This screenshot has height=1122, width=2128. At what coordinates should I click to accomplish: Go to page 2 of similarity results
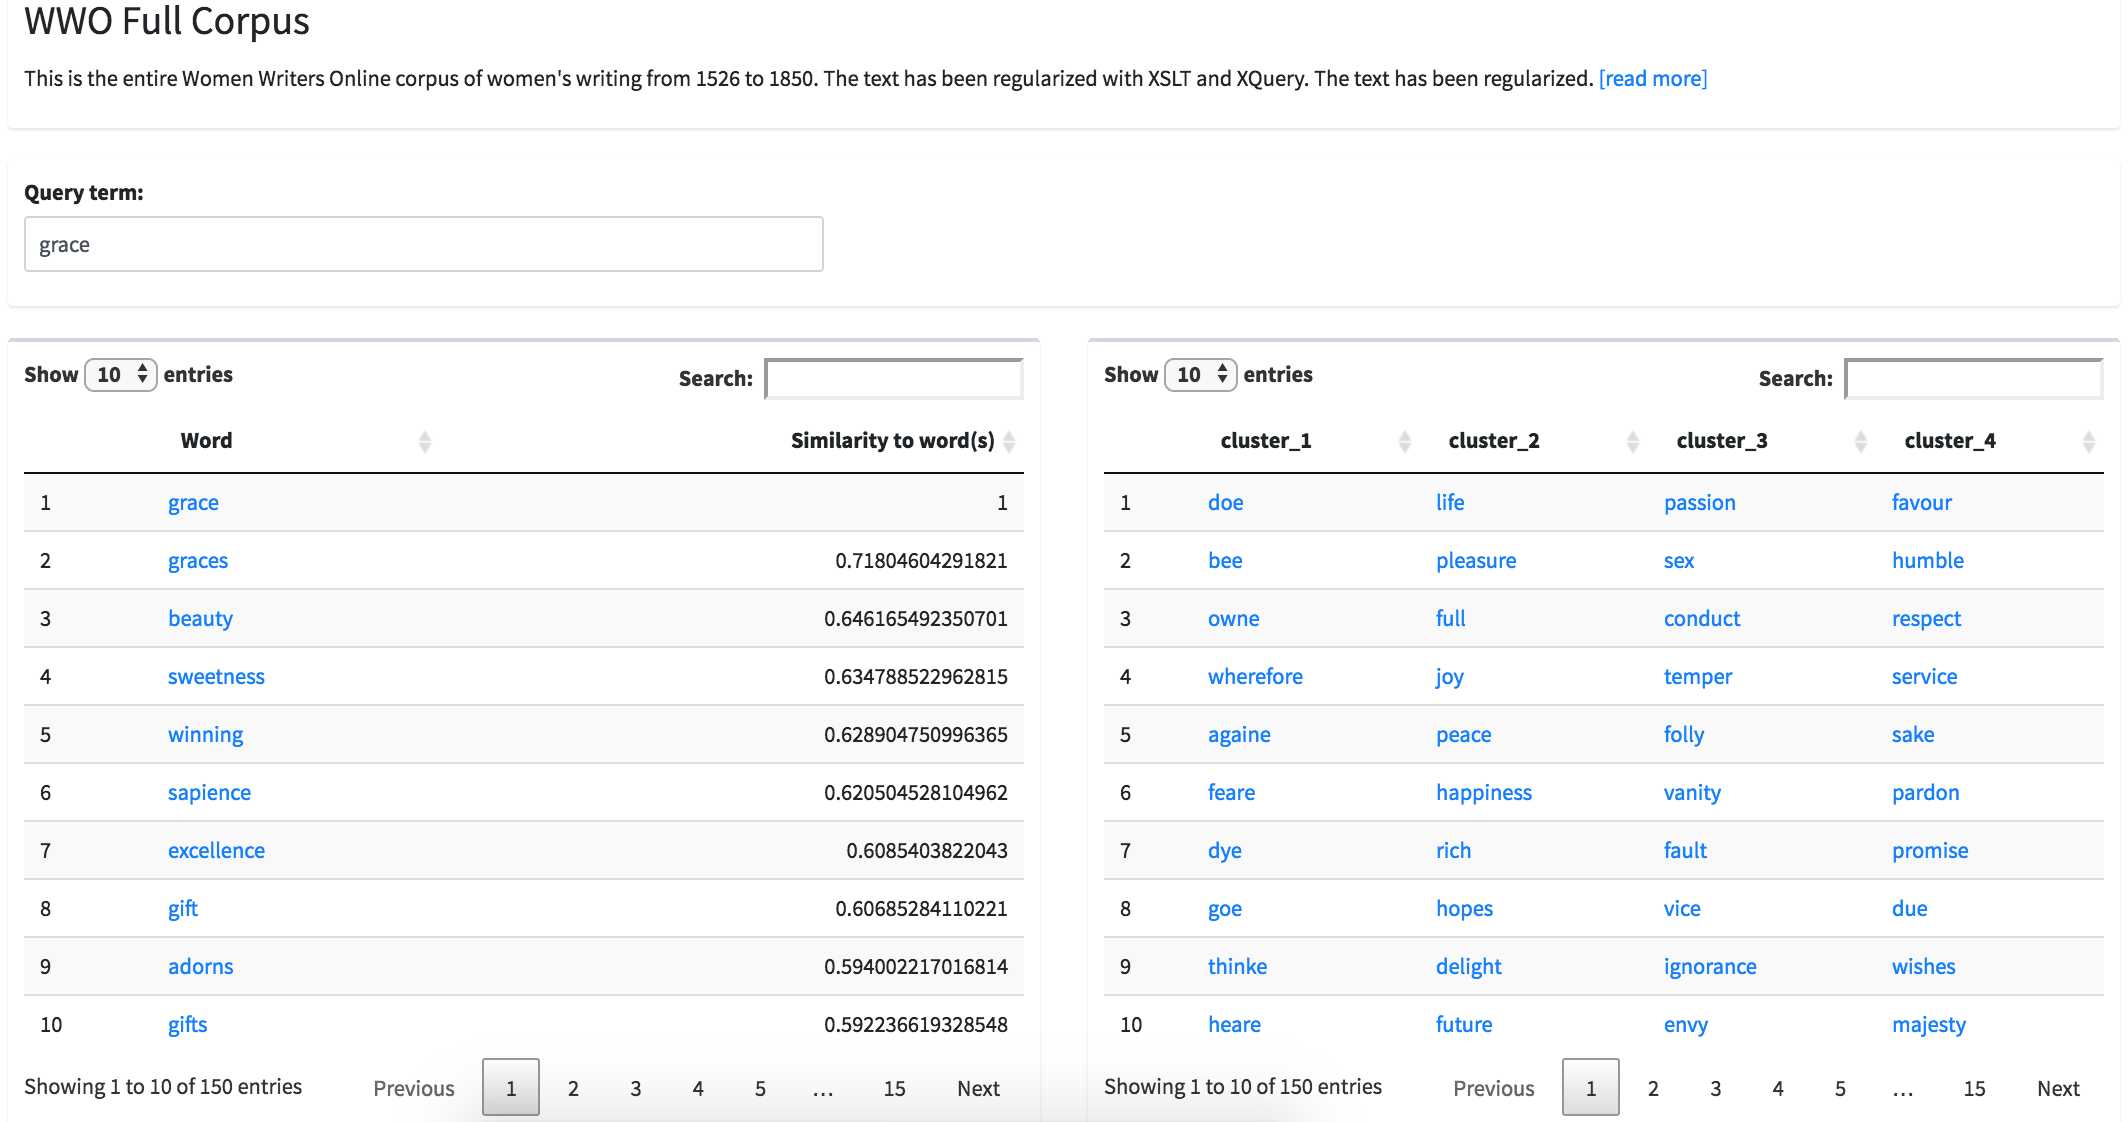pyautogui.click(x=573, y=1088)
